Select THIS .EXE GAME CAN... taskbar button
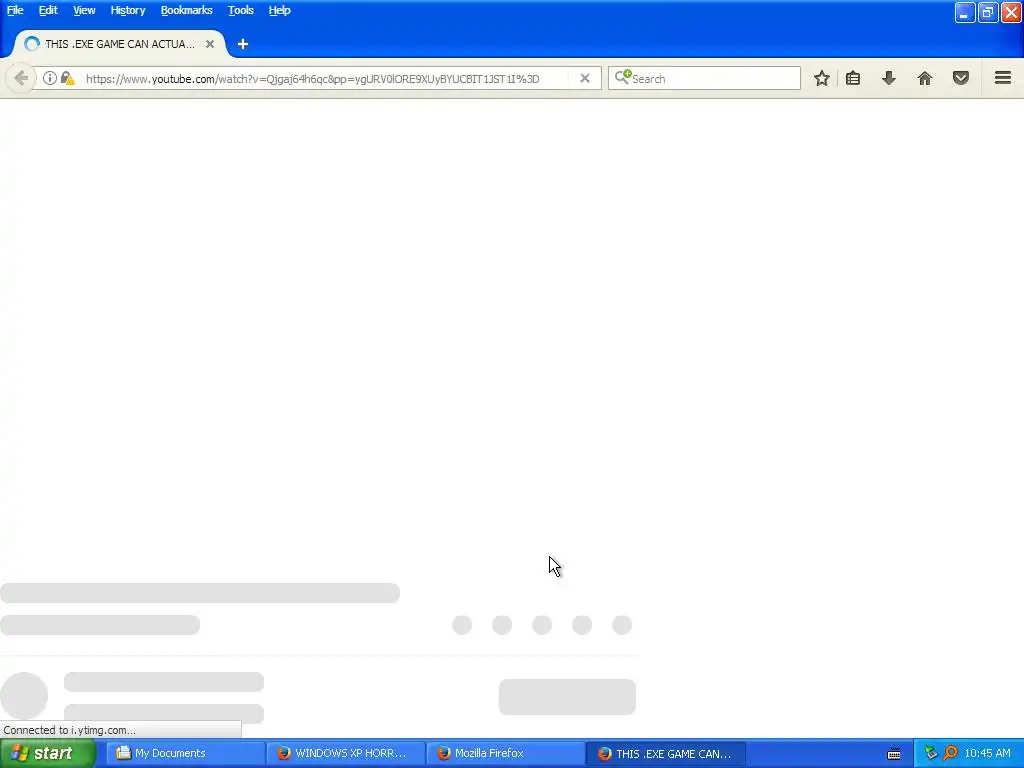Screen dimensions: 1024x768 tap(665, 754)
